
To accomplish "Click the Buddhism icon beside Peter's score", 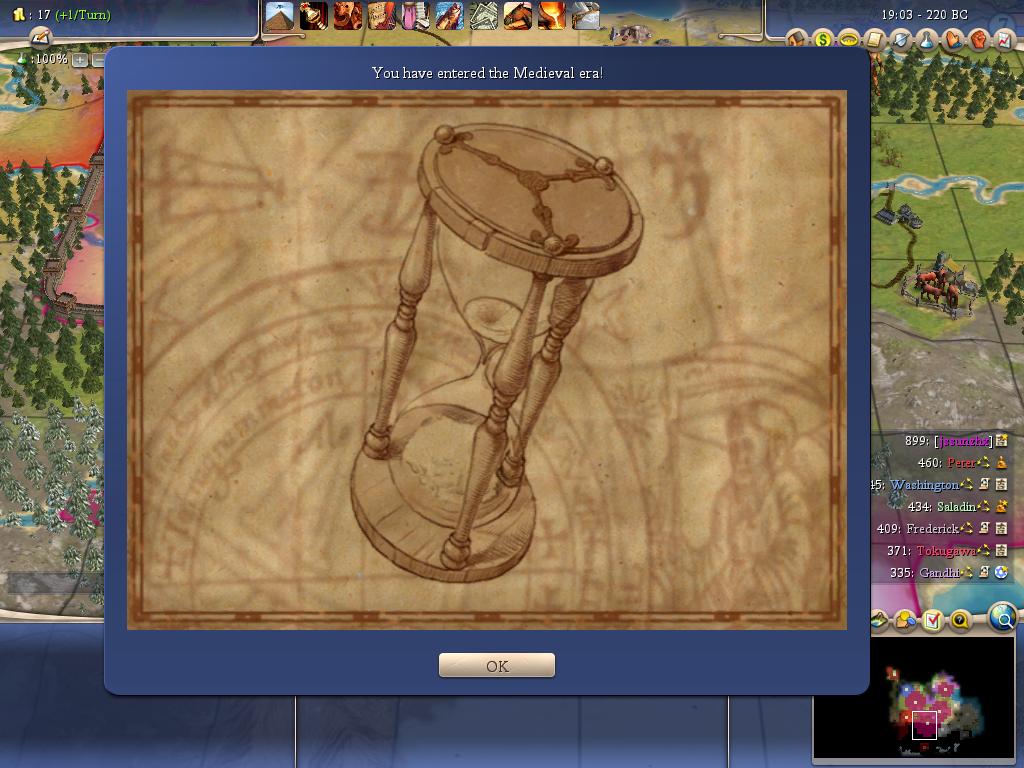I will pyautogui.click(x=1001, y=462).
